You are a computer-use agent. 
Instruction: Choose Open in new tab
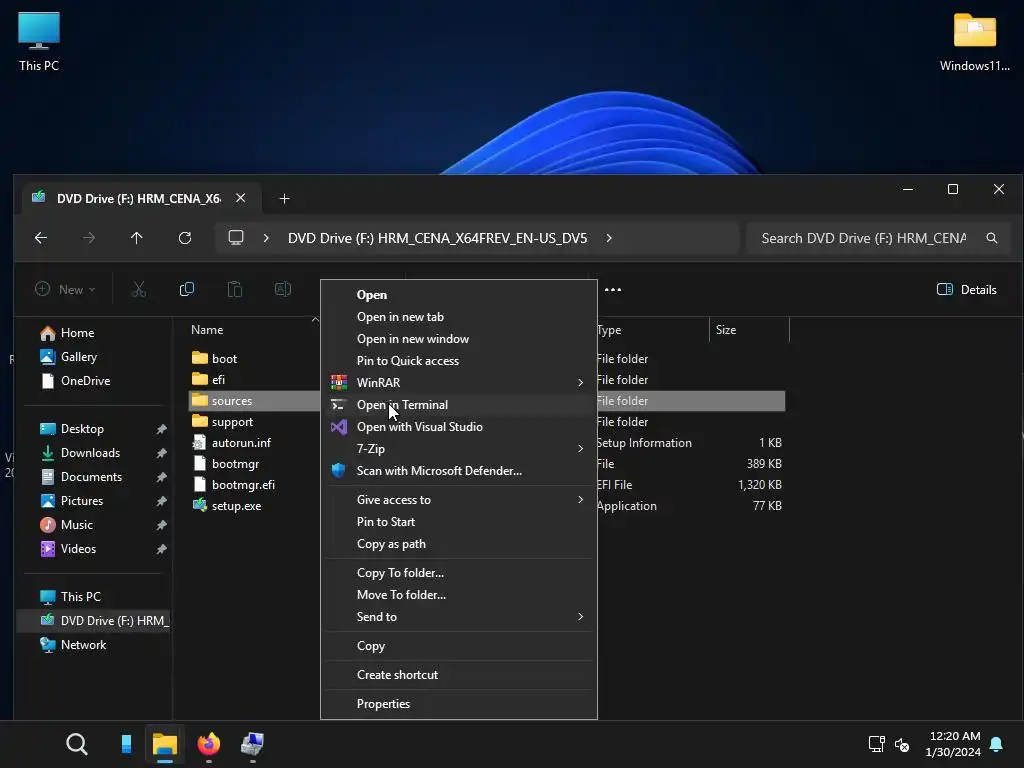[x=459, y=317]
